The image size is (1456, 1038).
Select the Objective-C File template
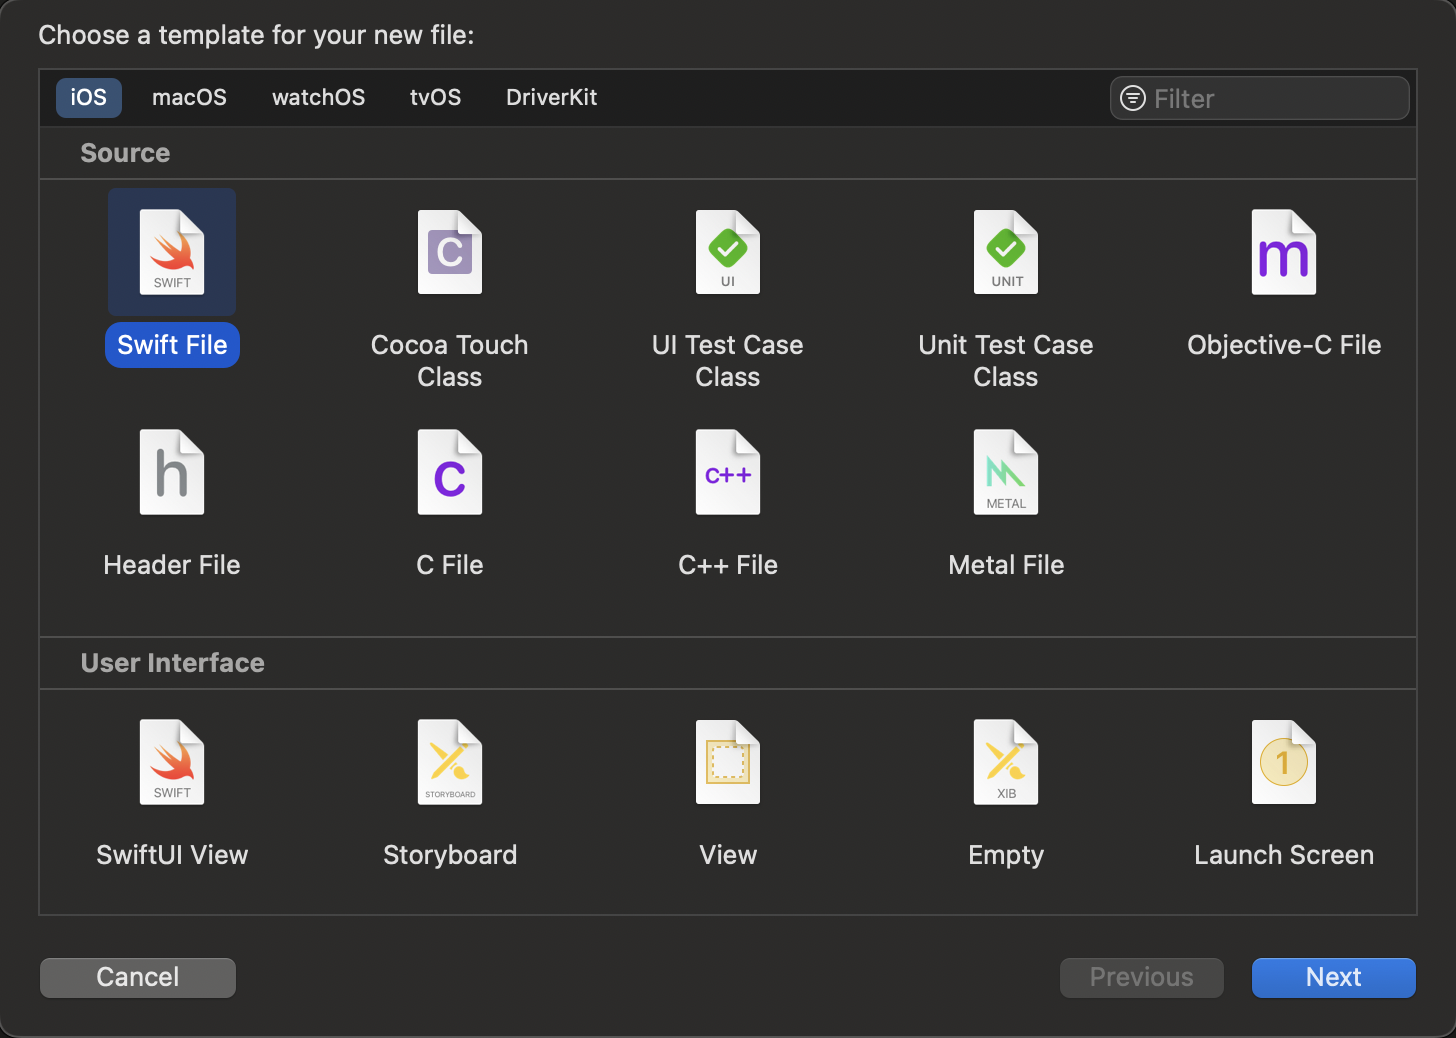pos(1283,252)
